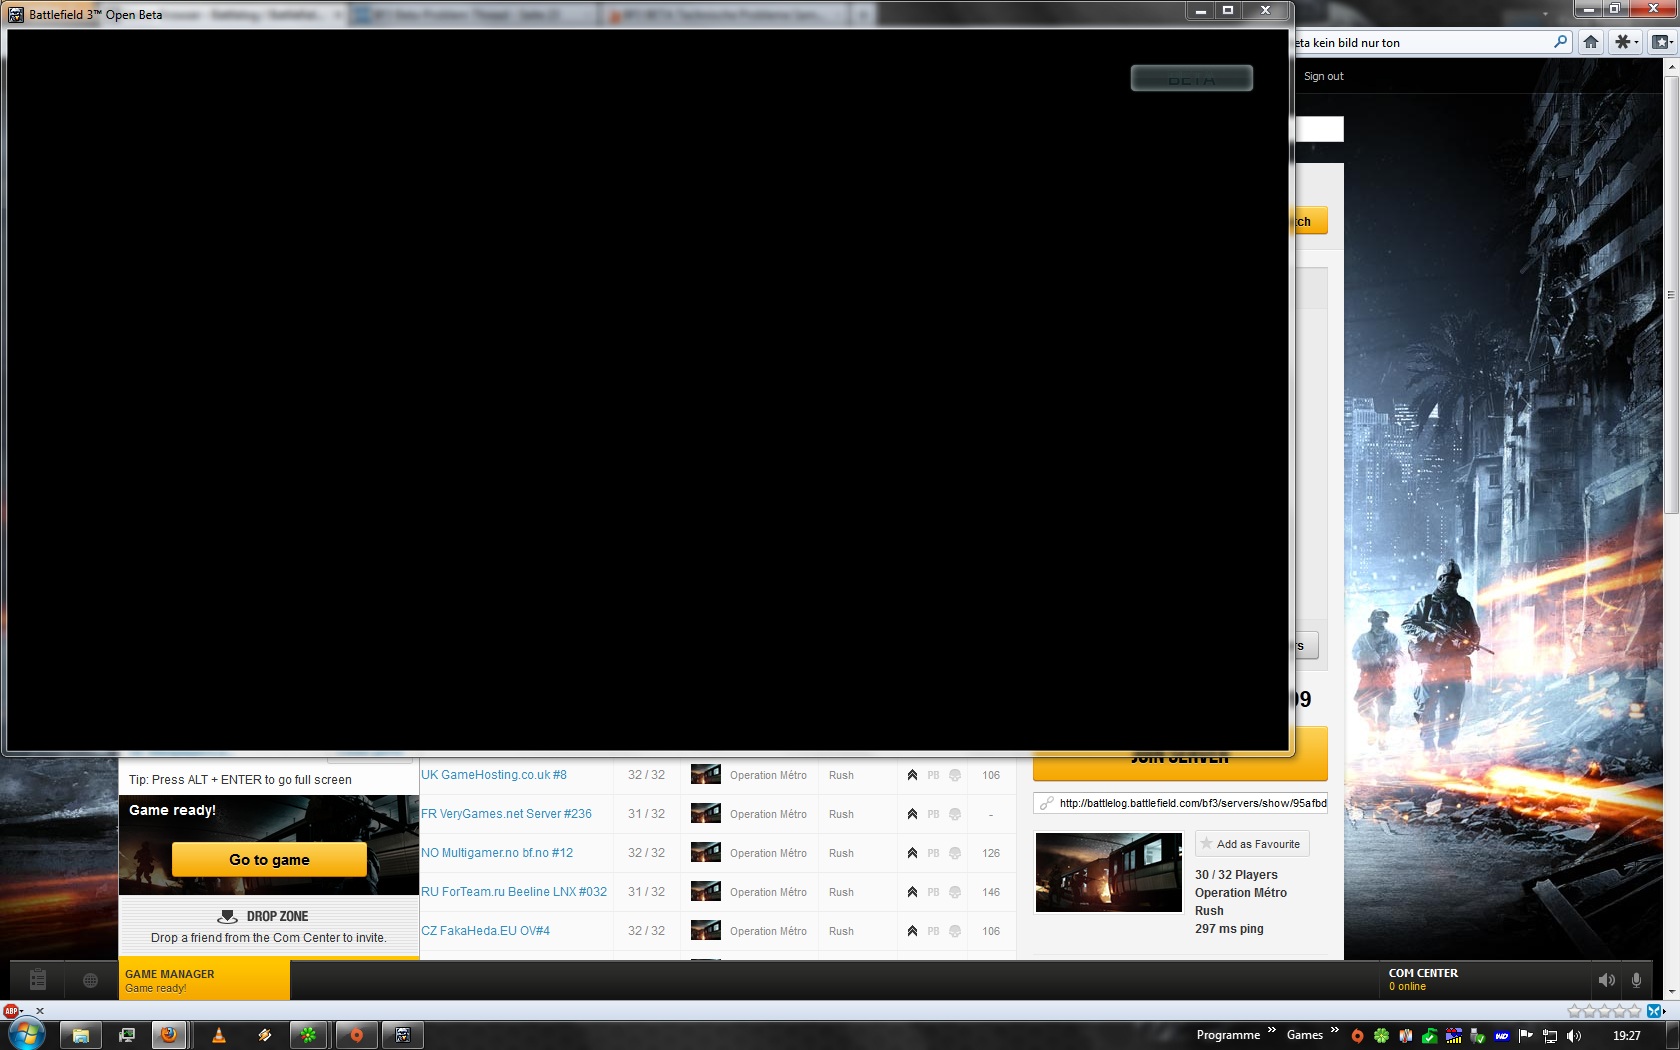Viewport: 1680px width, 1050px height.
Task: Open FR VeryGames.net Server #236
Action: (x=506, y=814)
